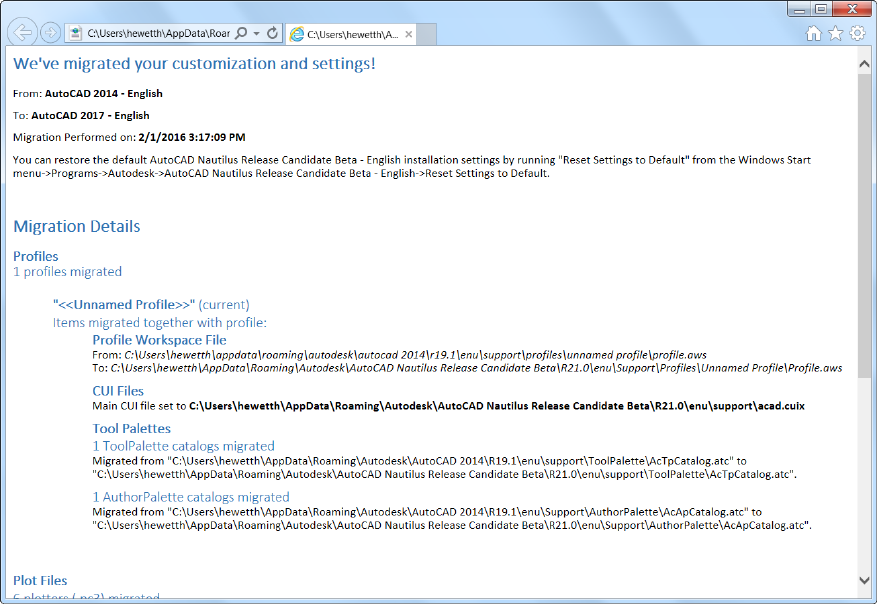Viewport: 877px width, 604px height.
Task: Click '1 profiles migrated' text
Action: [67, 272]
